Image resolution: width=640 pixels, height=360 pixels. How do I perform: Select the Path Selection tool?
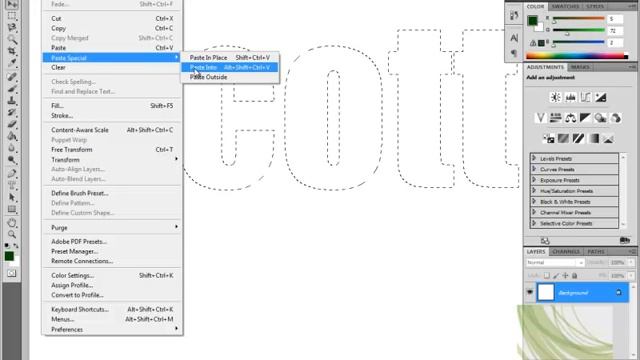[12, 197]
